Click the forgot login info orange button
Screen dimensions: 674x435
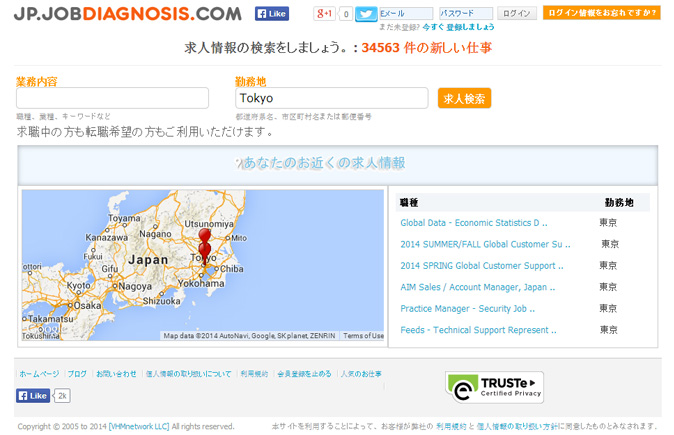click(x=601, y=13)
